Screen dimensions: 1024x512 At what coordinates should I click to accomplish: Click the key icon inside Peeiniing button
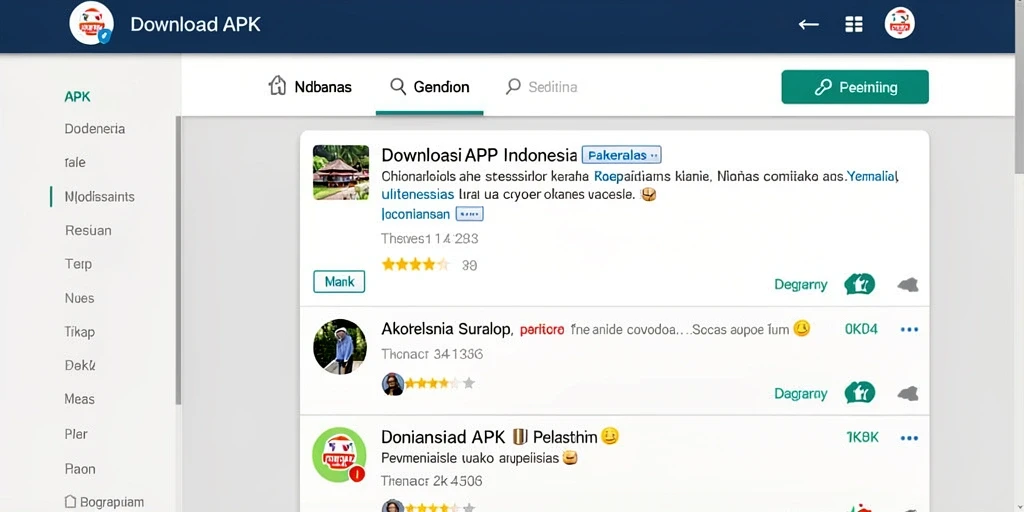(823, 87)
